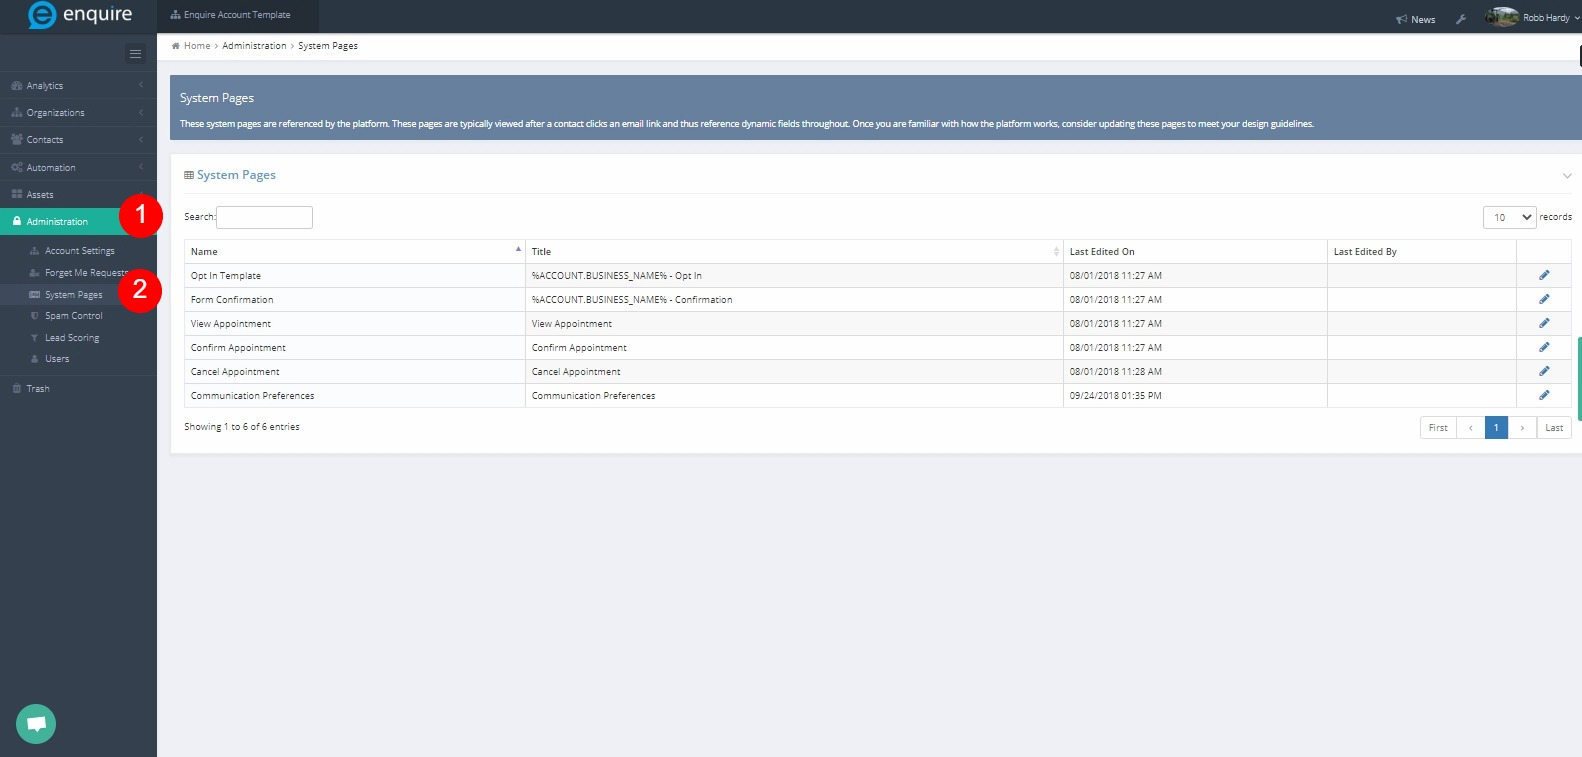Click the Automation gears icon
Viewport: 1582px width, 757px height.
17,168
